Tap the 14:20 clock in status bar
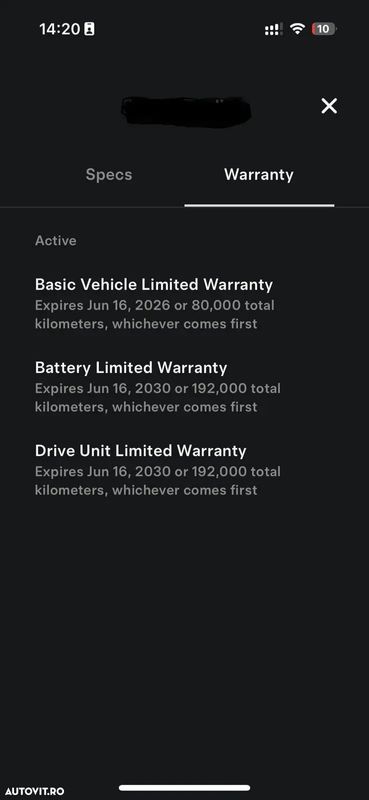This screenshot has width=369, height=800. 60,29
